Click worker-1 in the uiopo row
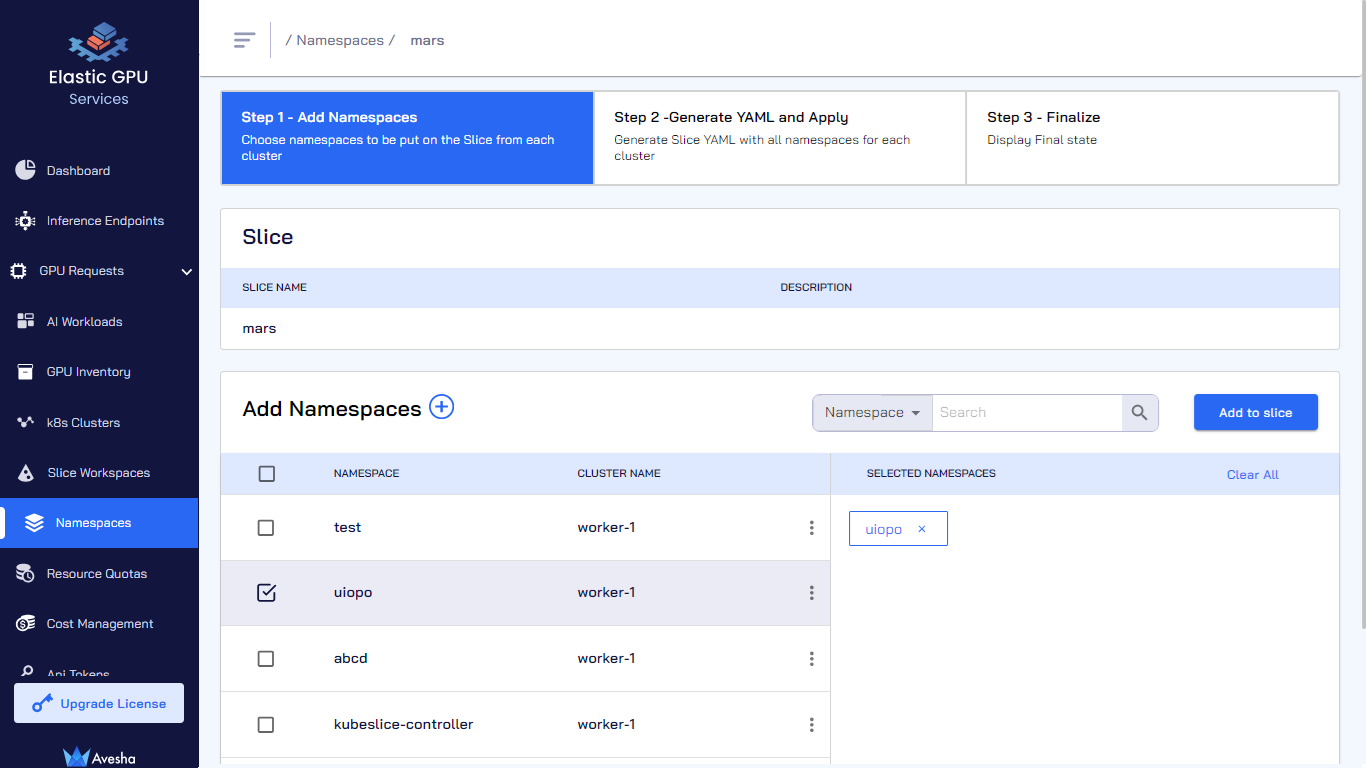The width and height of the screenshot is (1366, 774). [606, 593]
